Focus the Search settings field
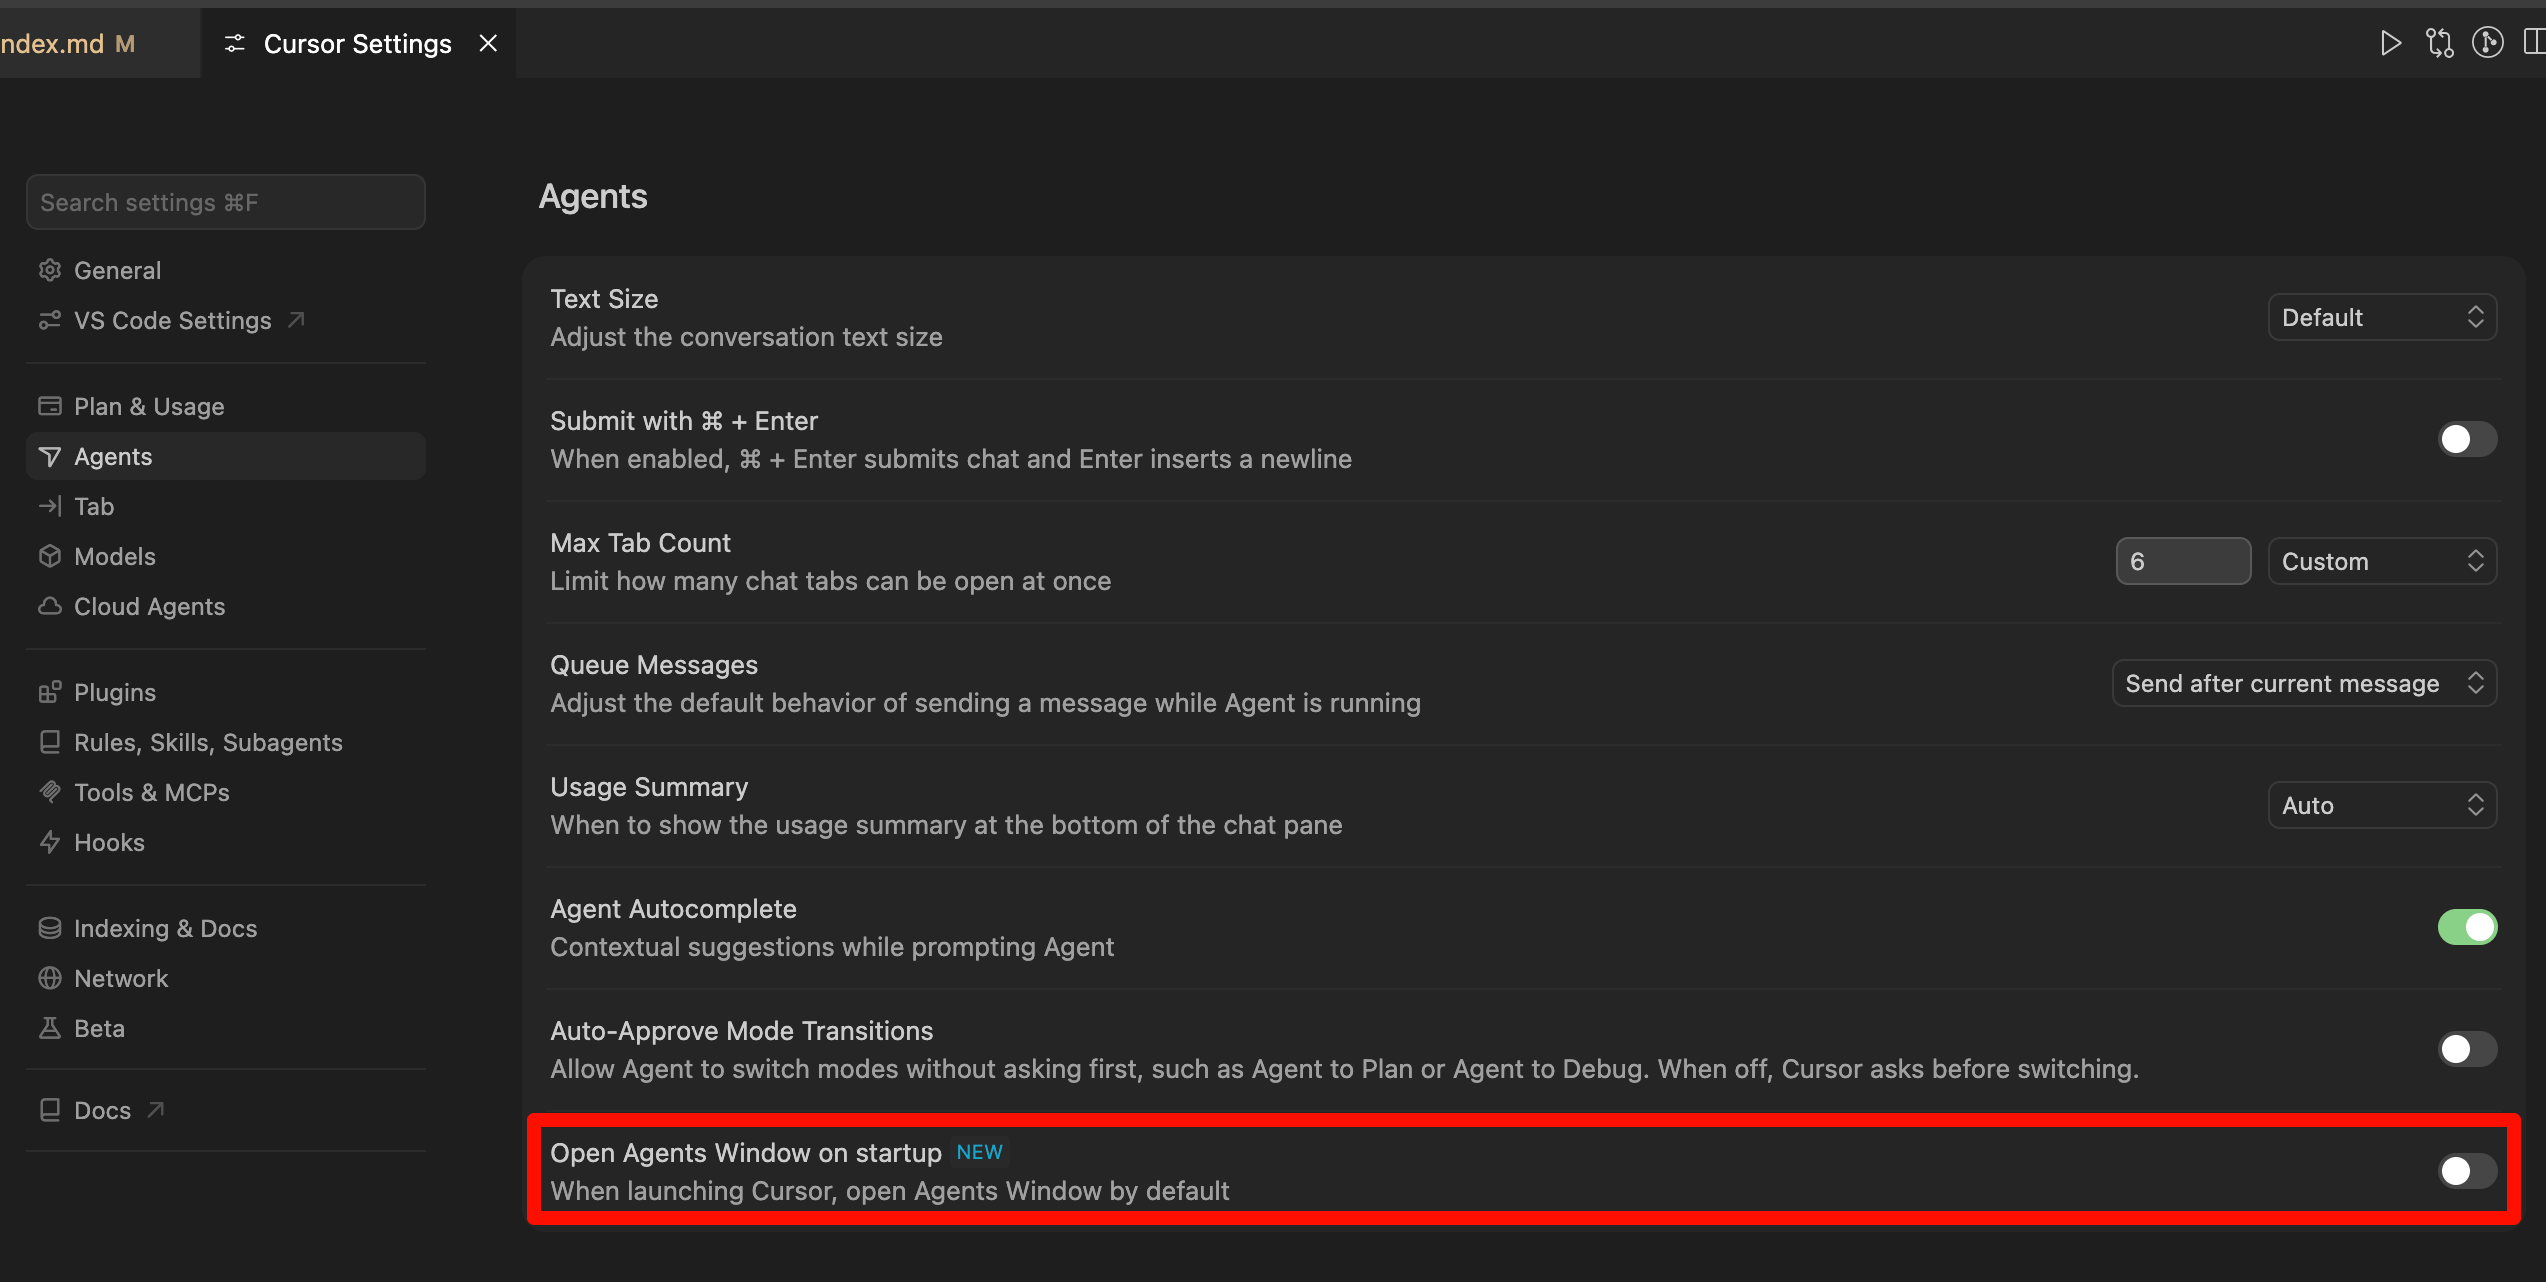This screenshot has width=2546, height=1282. pyautogui.click(x=226, y=202)
